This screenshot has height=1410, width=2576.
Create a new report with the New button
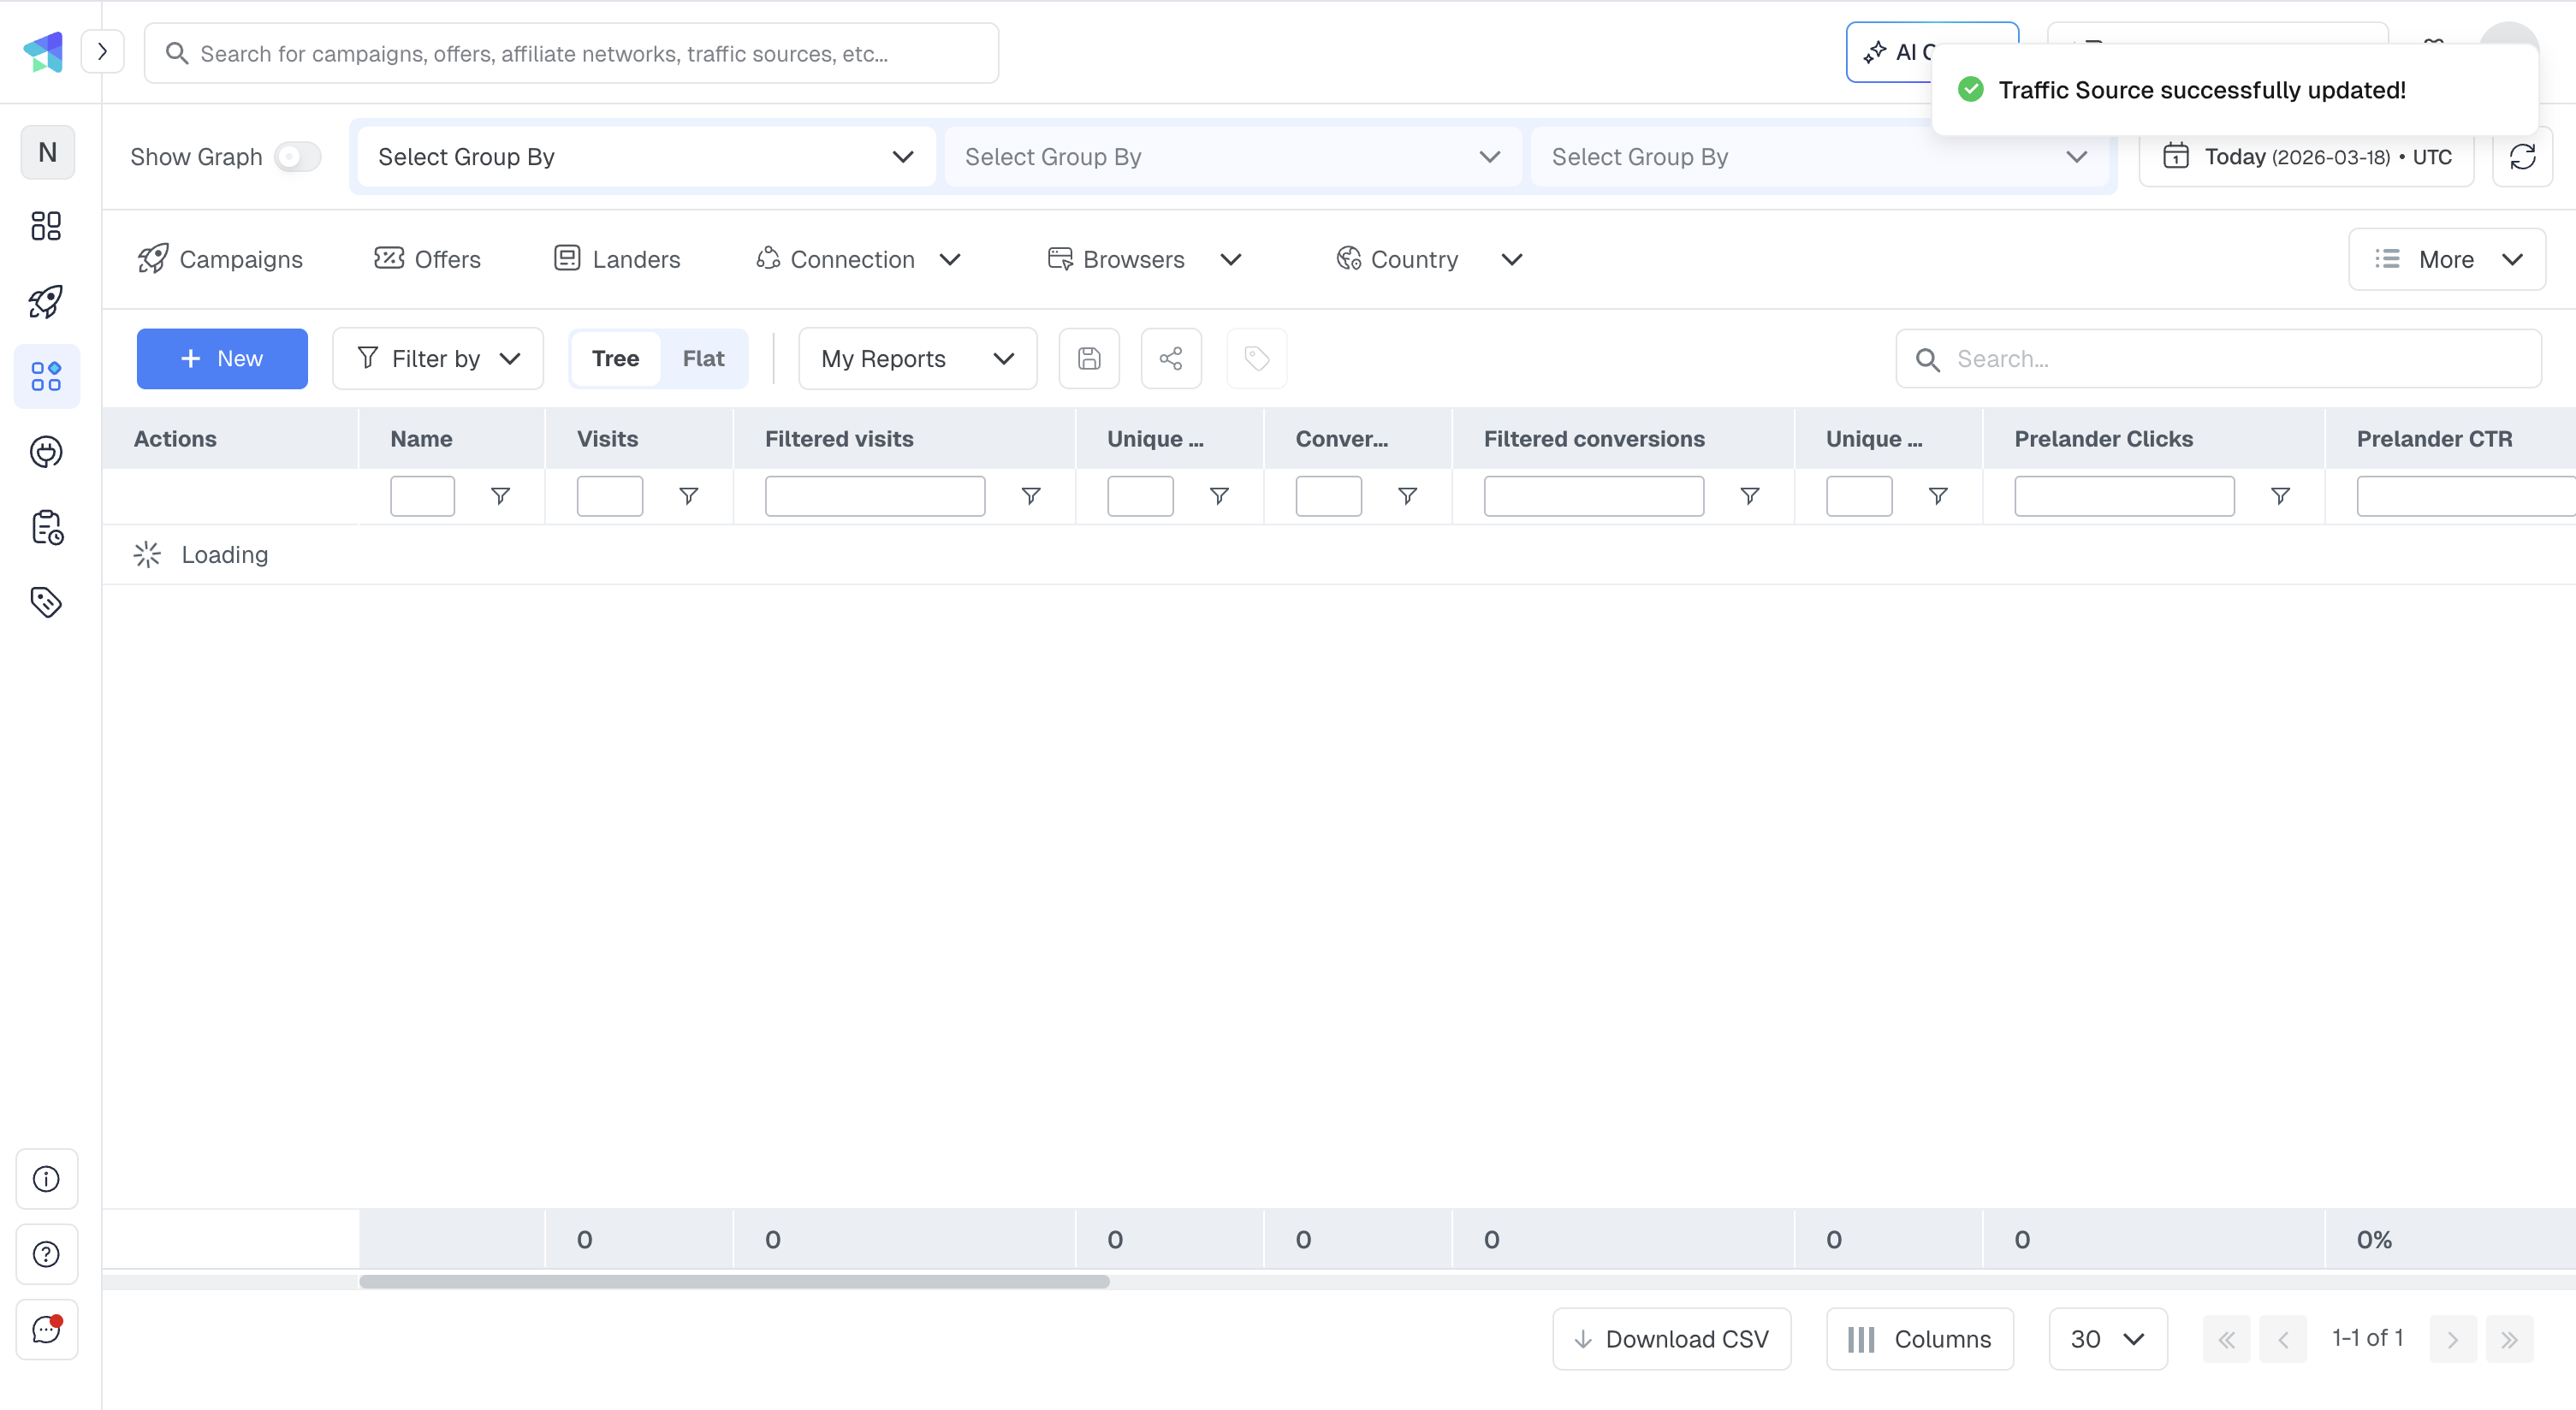[221, 358]
